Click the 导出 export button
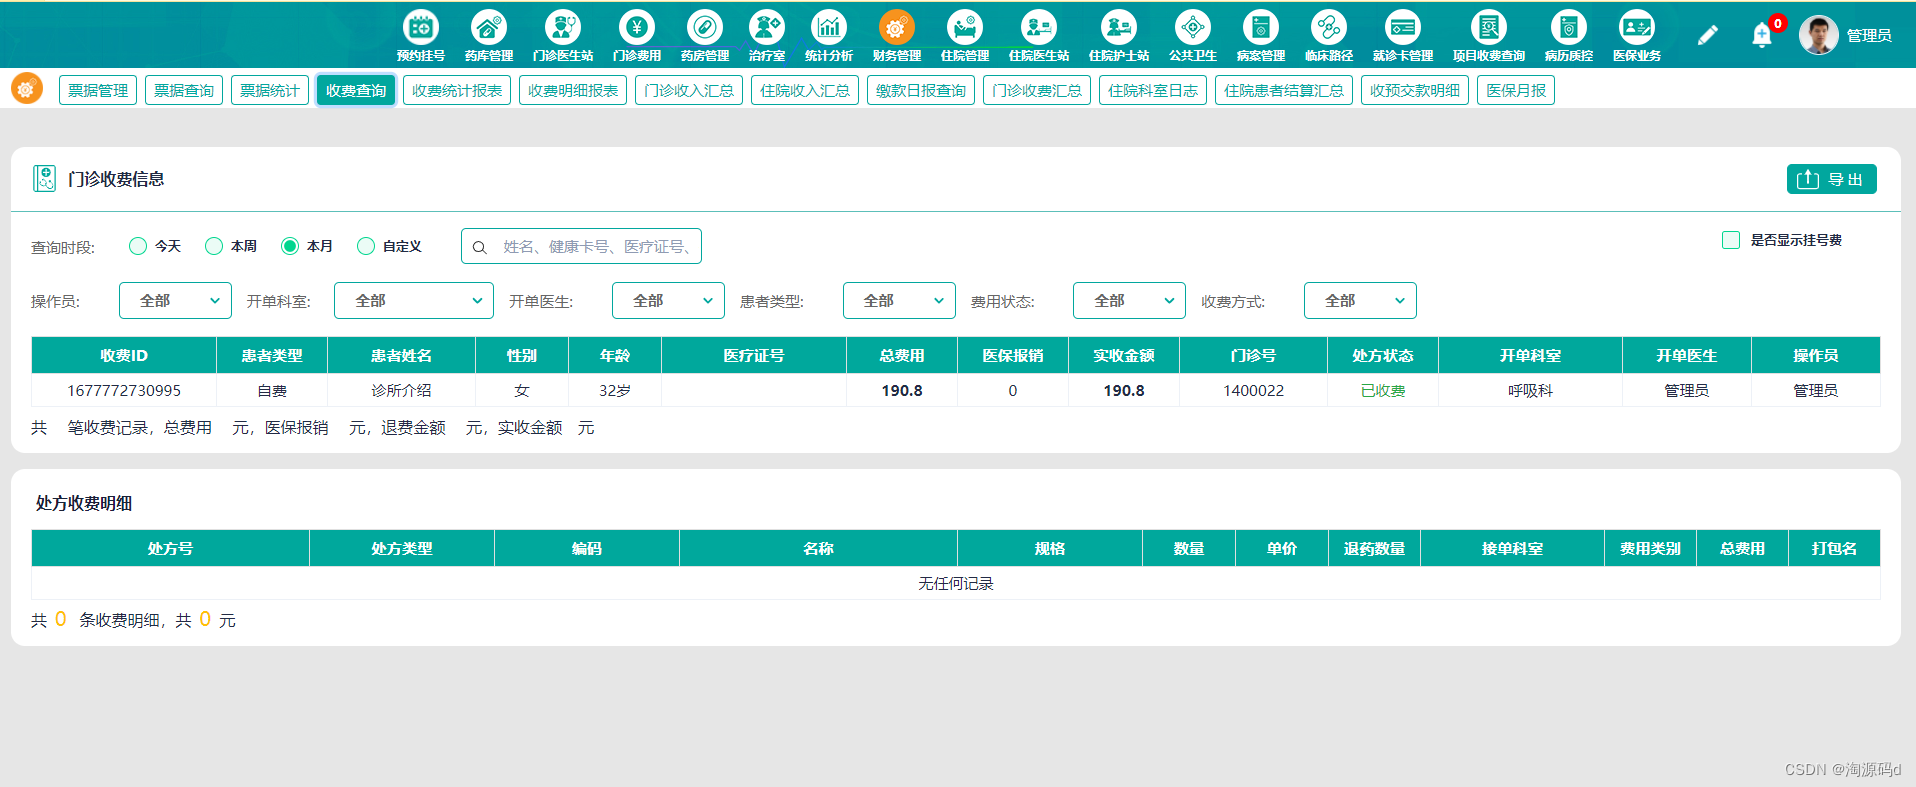Screen dimensions: 1916x787 [1831, 179]
